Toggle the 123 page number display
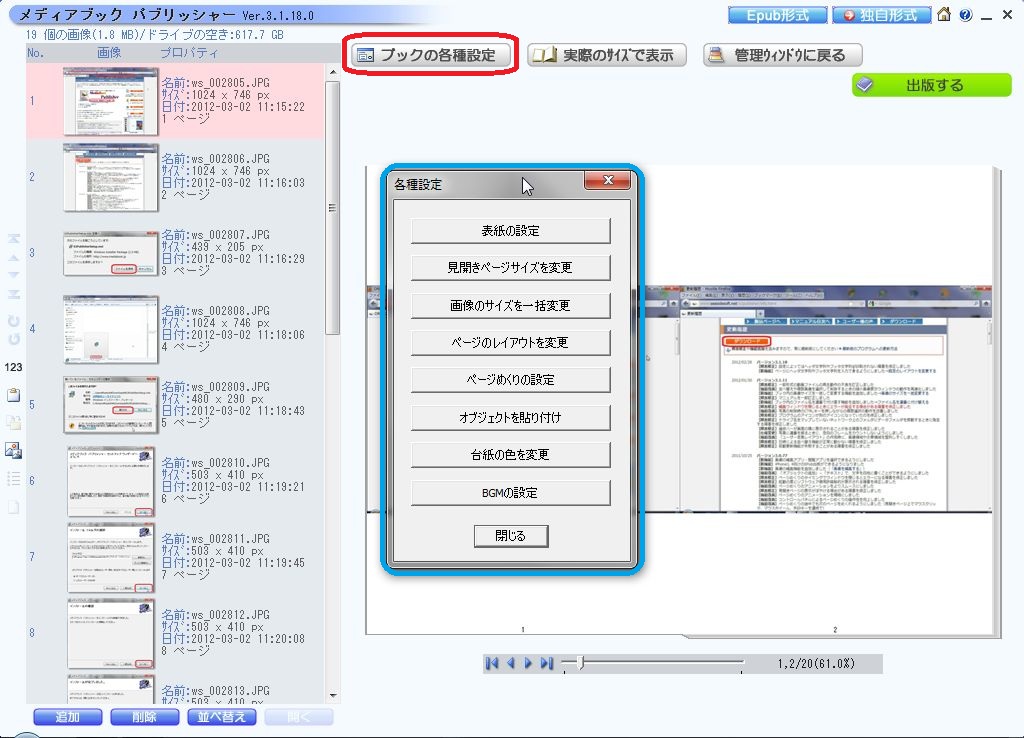 click(x=13, y=367)
